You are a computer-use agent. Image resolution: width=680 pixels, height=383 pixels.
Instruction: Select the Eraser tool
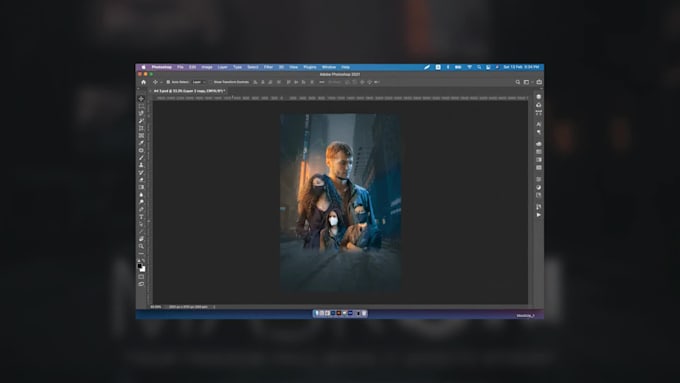(x=141, y=180)
